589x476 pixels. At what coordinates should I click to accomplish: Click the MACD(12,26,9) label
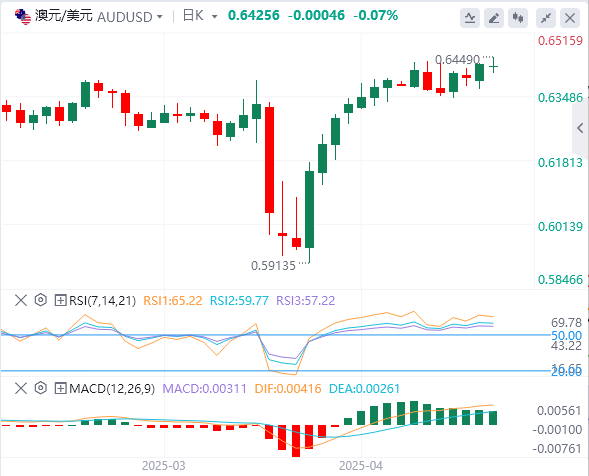pyautogui.click(x=112, y=388)
